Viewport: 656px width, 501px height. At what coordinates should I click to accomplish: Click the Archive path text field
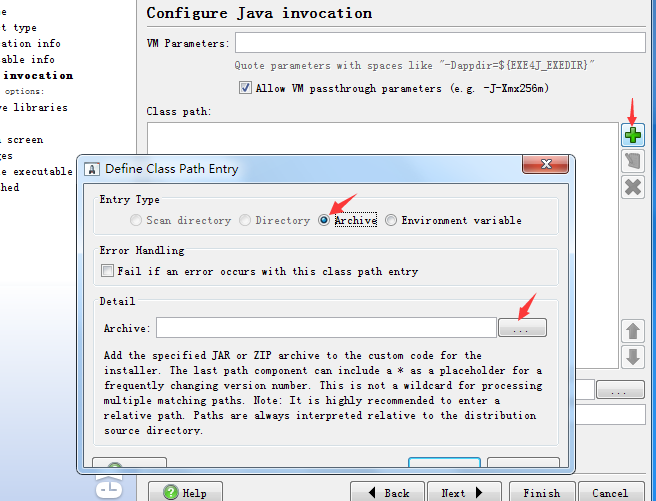326,327
